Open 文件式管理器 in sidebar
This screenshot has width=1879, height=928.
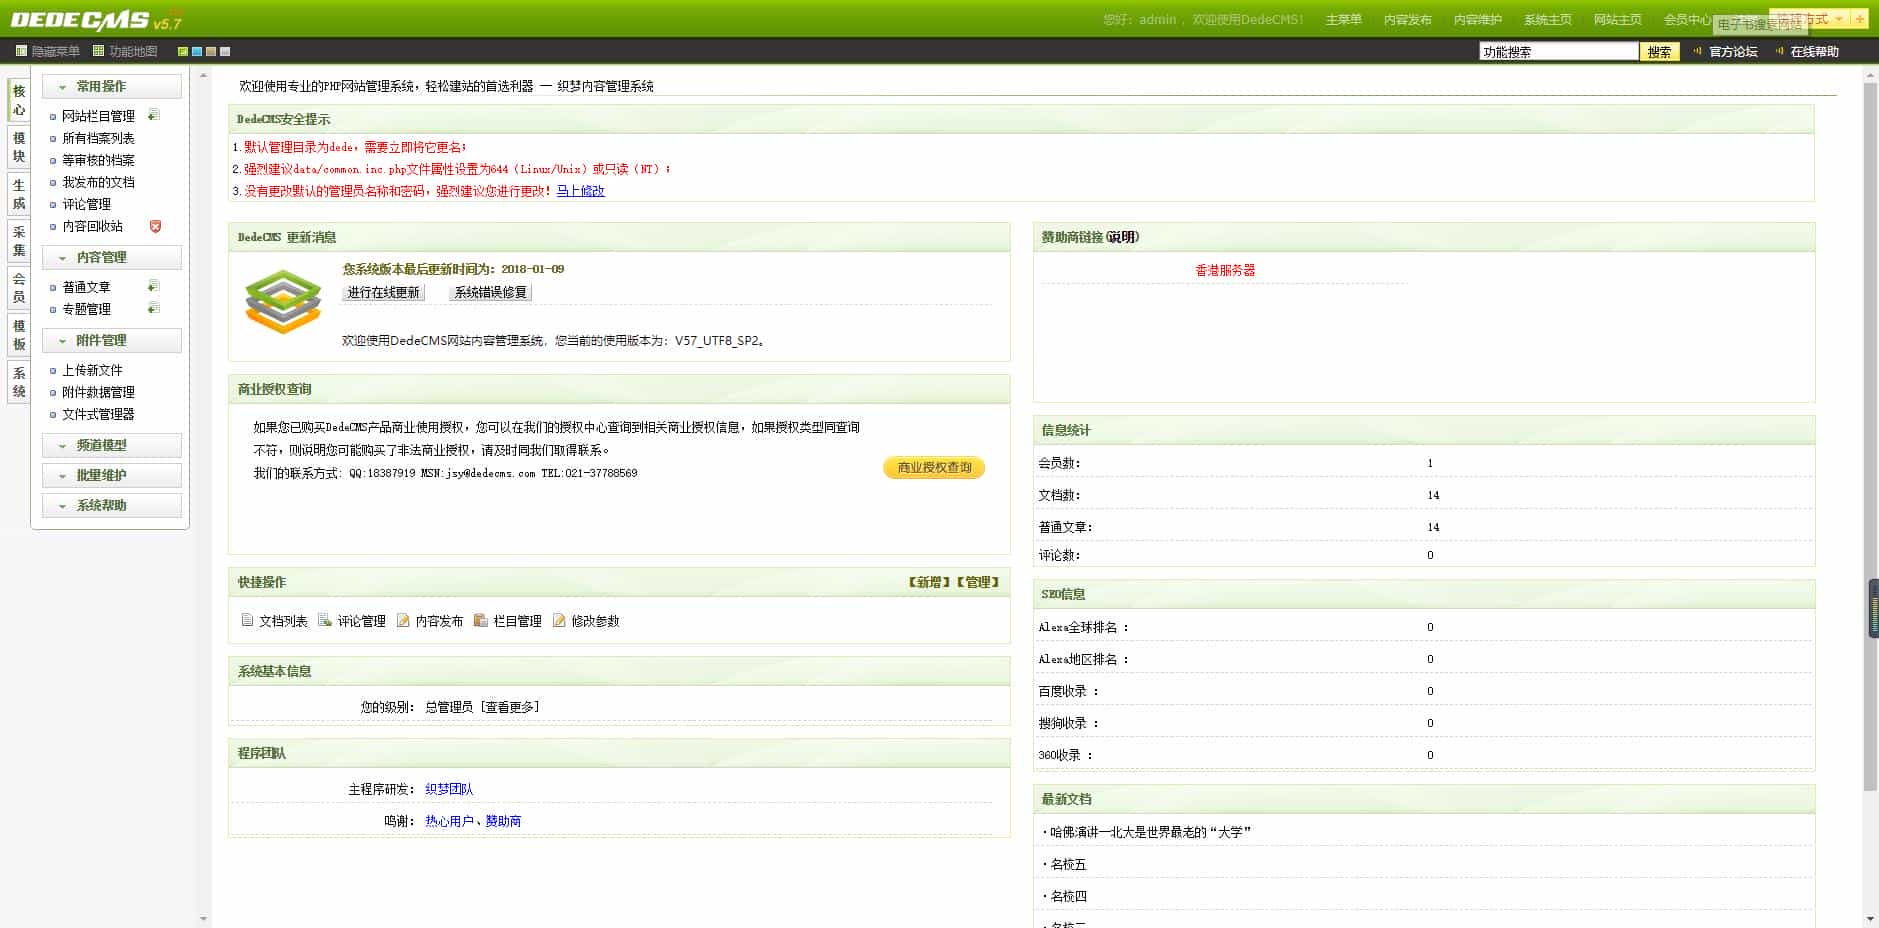[x=98, y=414]
